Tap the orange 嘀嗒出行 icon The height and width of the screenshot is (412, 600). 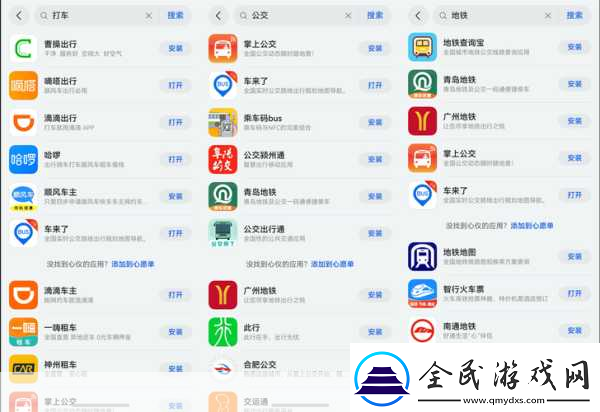[23, 85]
